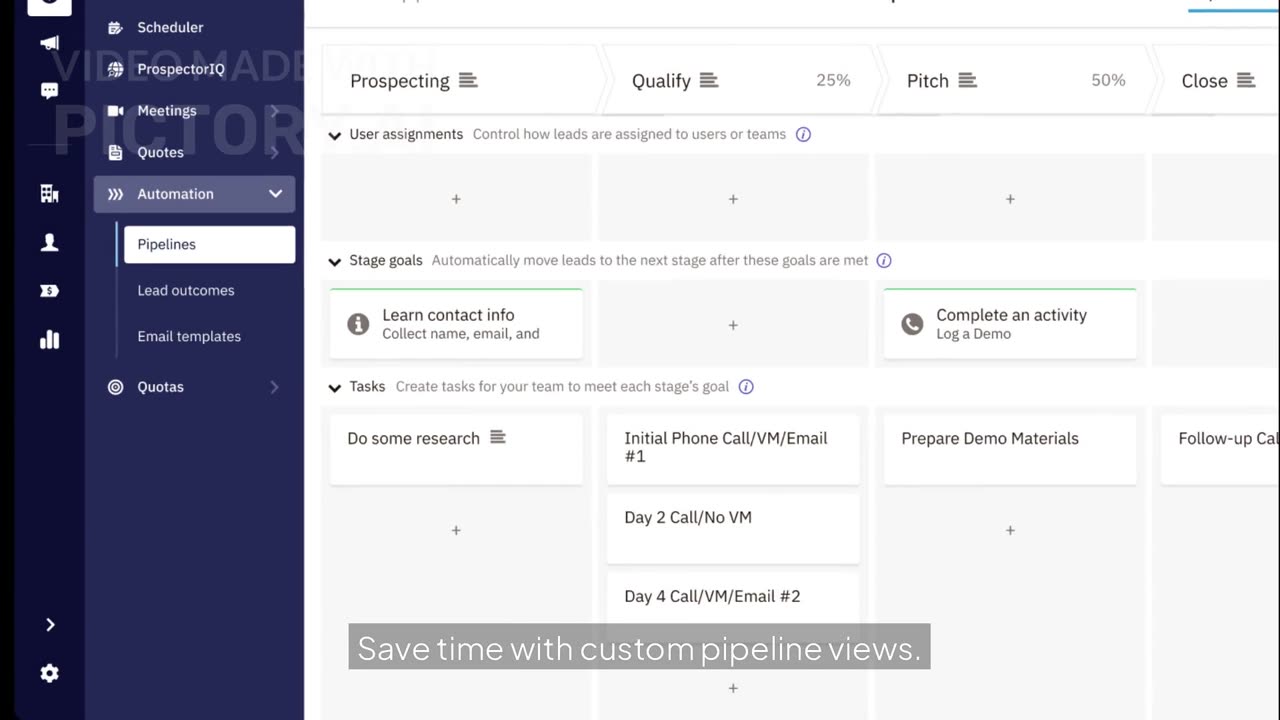Open the Scheduler menu item
This screenshot has width=1280, height=720.
click(x=170, y=27)
